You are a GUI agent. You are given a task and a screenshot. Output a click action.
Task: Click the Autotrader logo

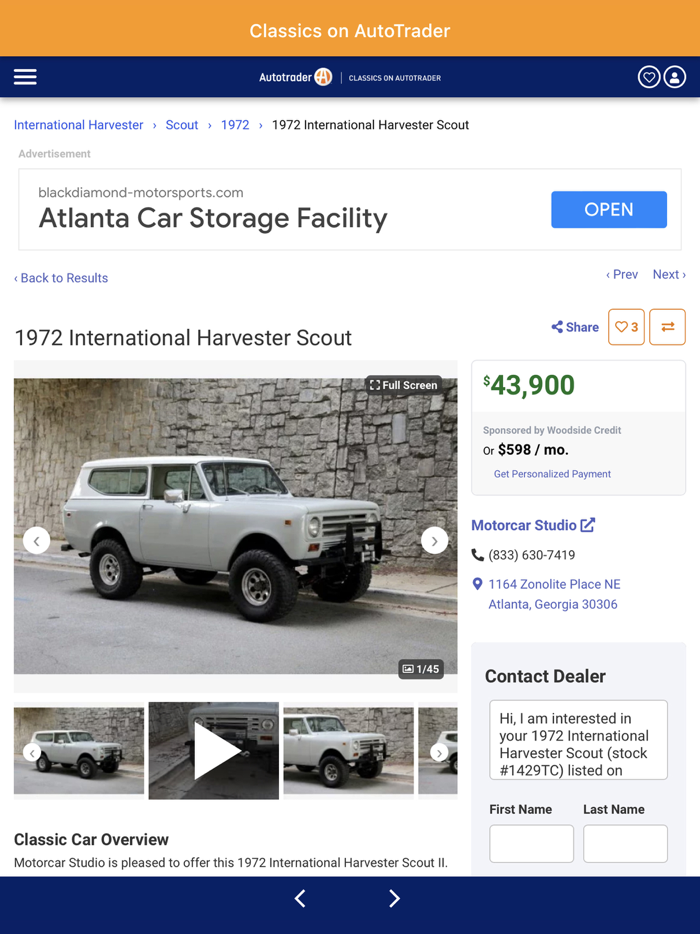[x=295, y=76]
